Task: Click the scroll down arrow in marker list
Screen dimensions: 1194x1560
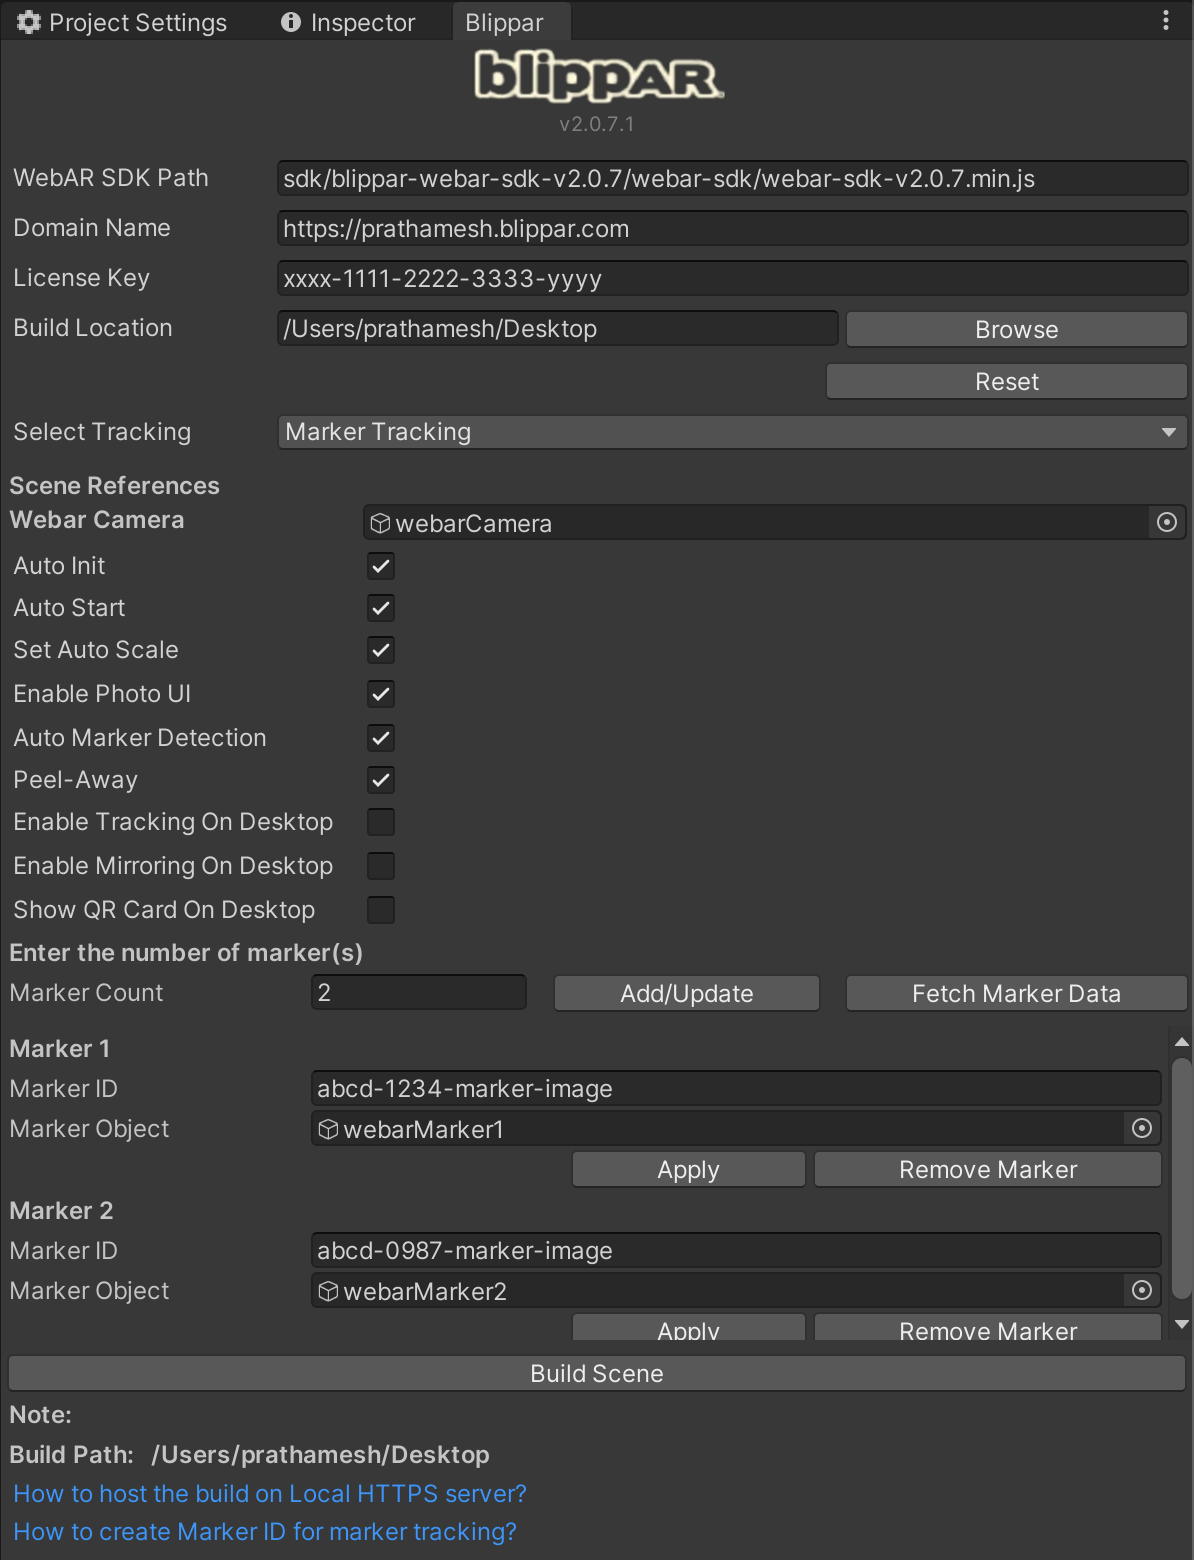Action: coord(1181,1325)
